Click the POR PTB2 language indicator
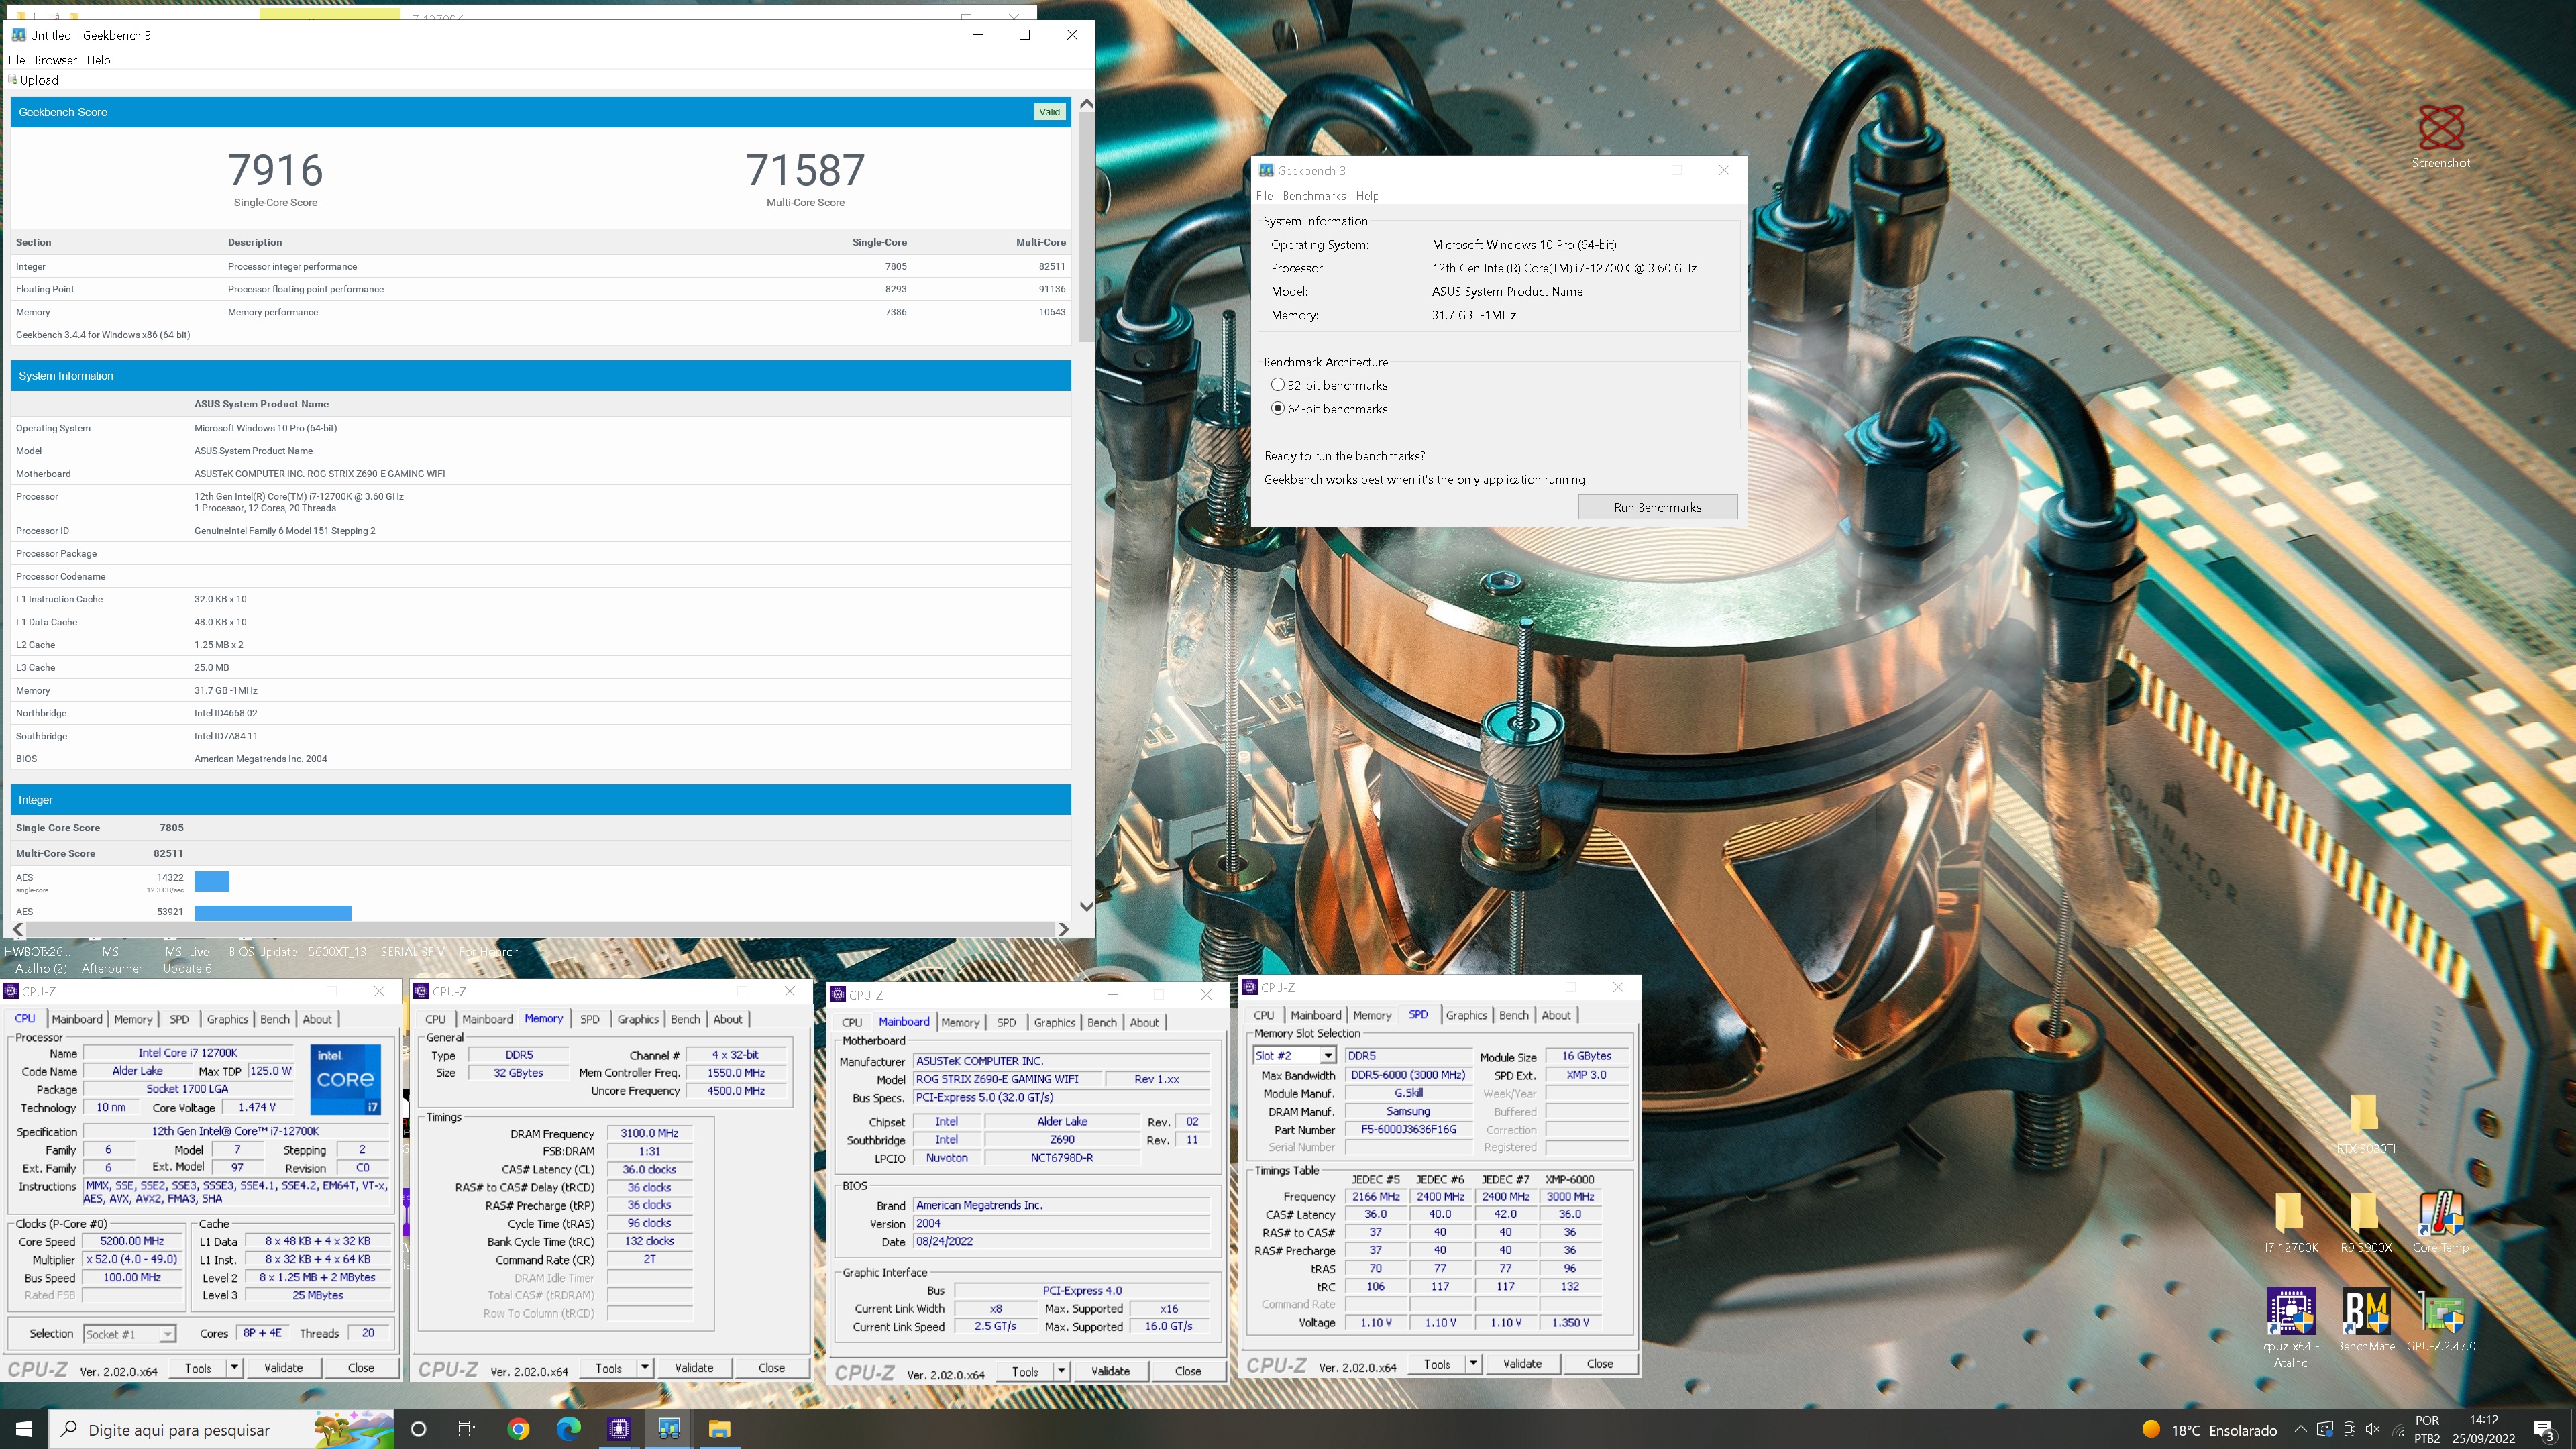Image resolution: width=2576 pixels, height=1449 pixels. coord(2426,1429)
